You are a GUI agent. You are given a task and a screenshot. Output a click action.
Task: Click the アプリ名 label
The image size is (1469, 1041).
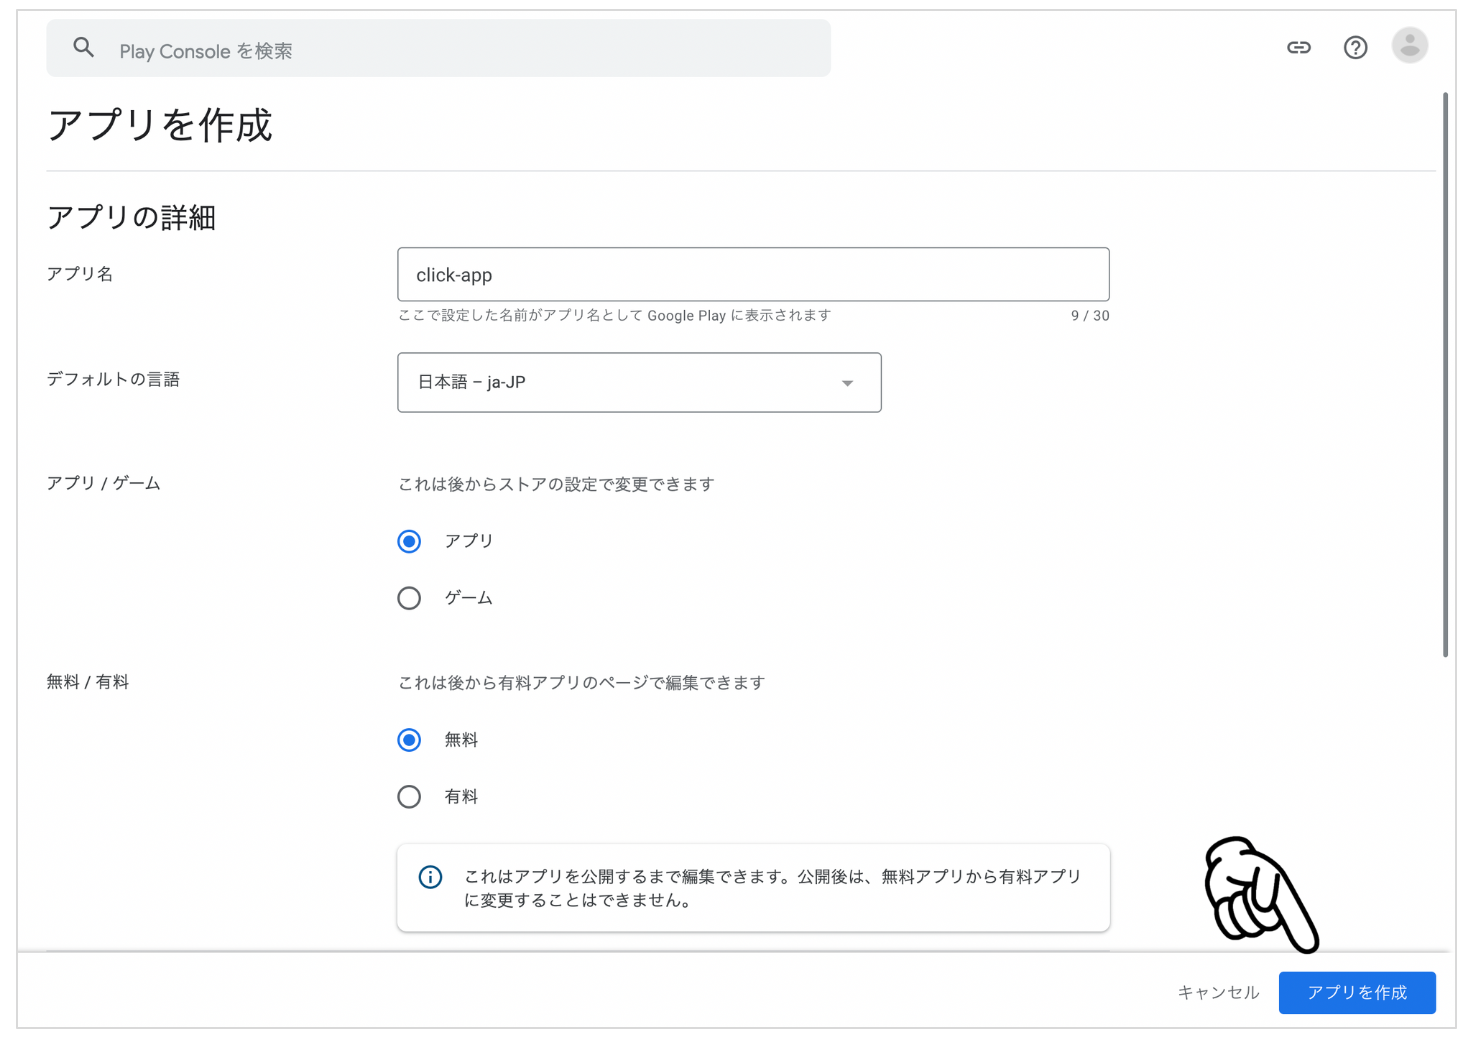[80, 274]
